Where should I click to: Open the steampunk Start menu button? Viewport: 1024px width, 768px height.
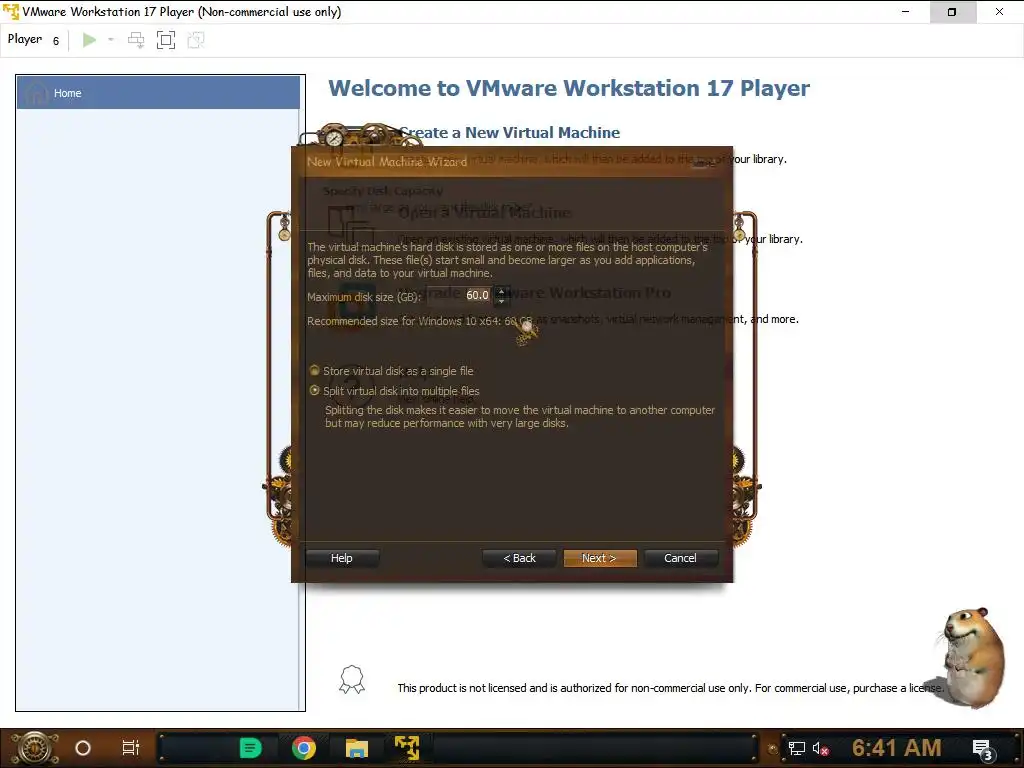[35, 748]
